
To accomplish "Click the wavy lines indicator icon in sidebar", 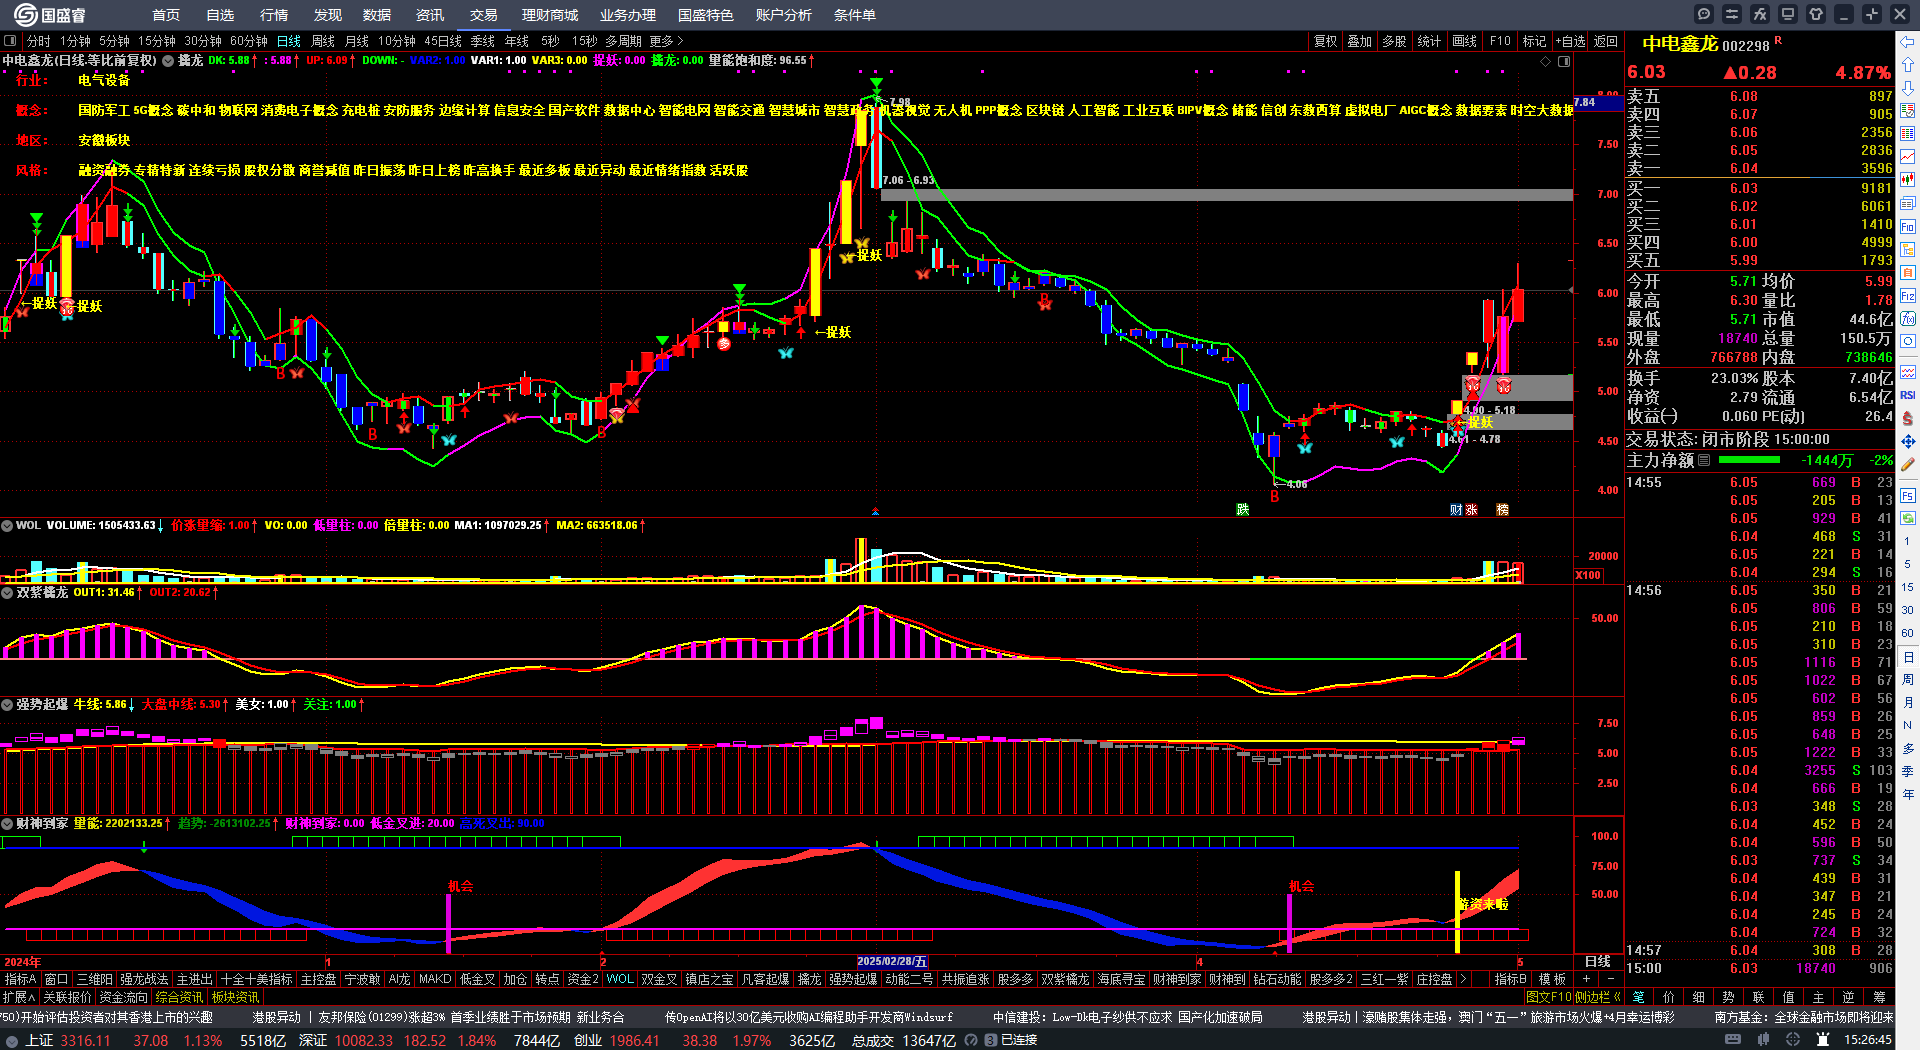I will [x=1908, y=372].
